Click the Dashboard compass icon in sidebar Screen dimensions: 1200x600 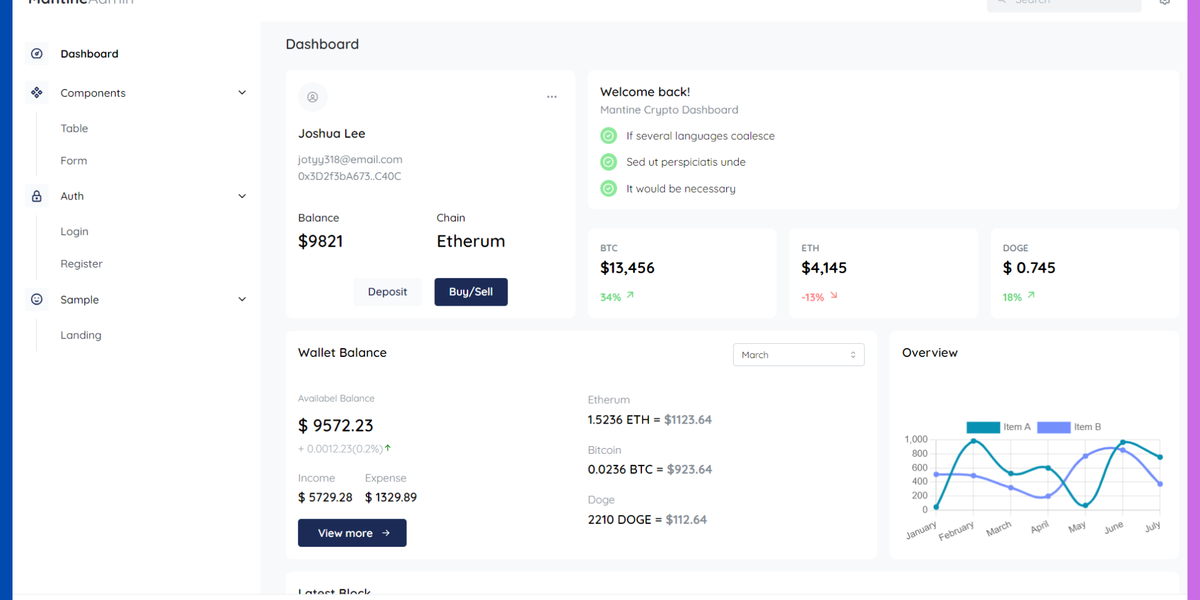click(36, 53)
